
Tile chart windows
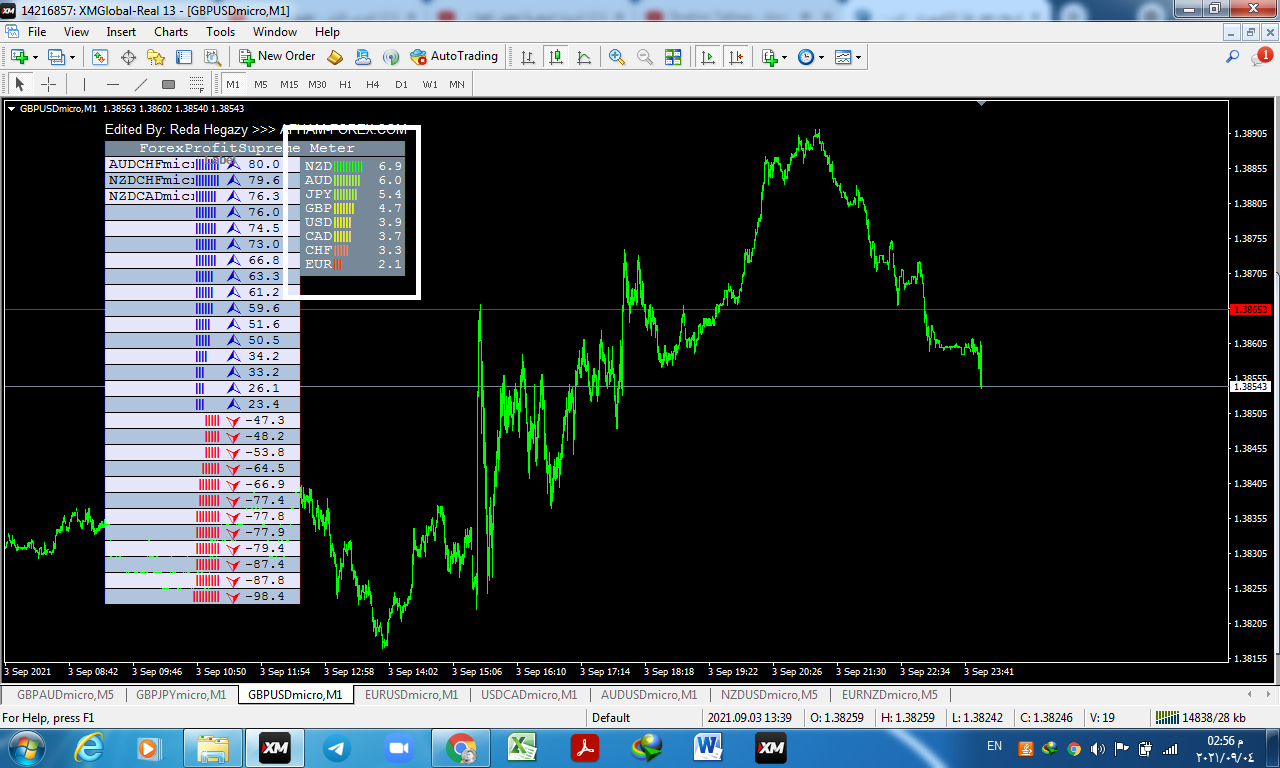[673, 57]
